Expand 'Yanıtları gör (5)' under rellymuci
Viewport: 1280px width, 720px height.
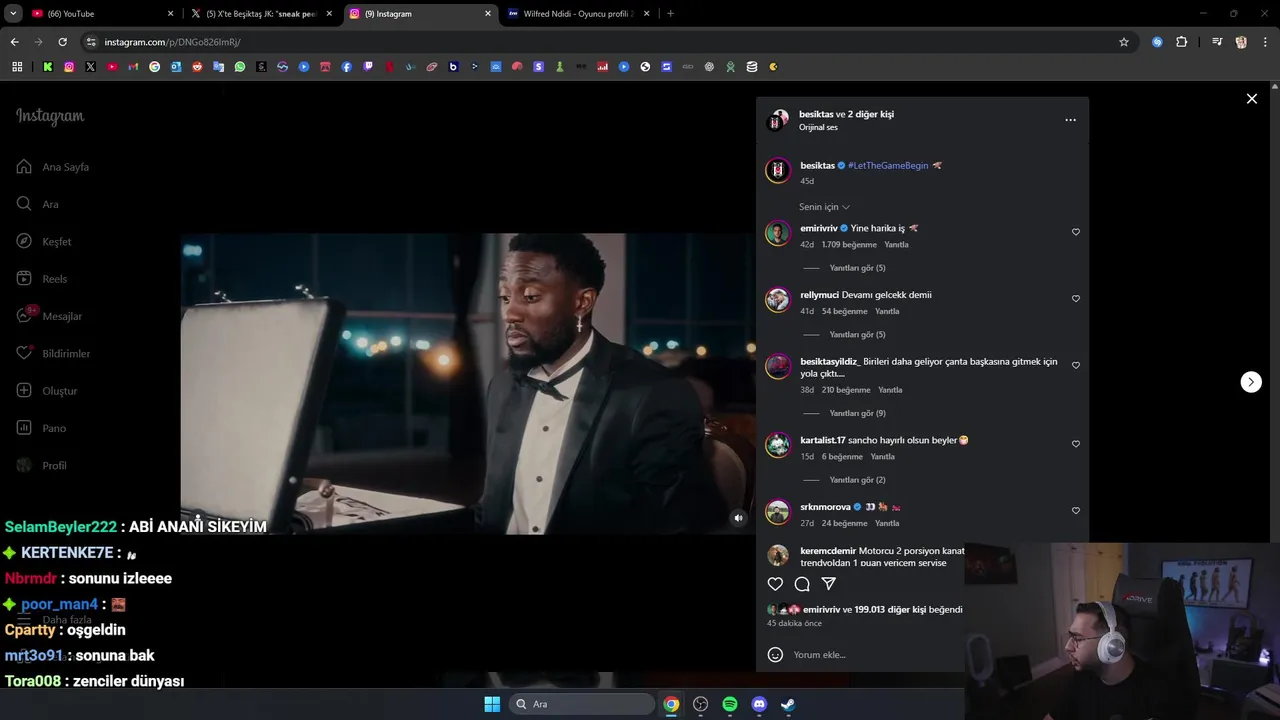[857, 335]
